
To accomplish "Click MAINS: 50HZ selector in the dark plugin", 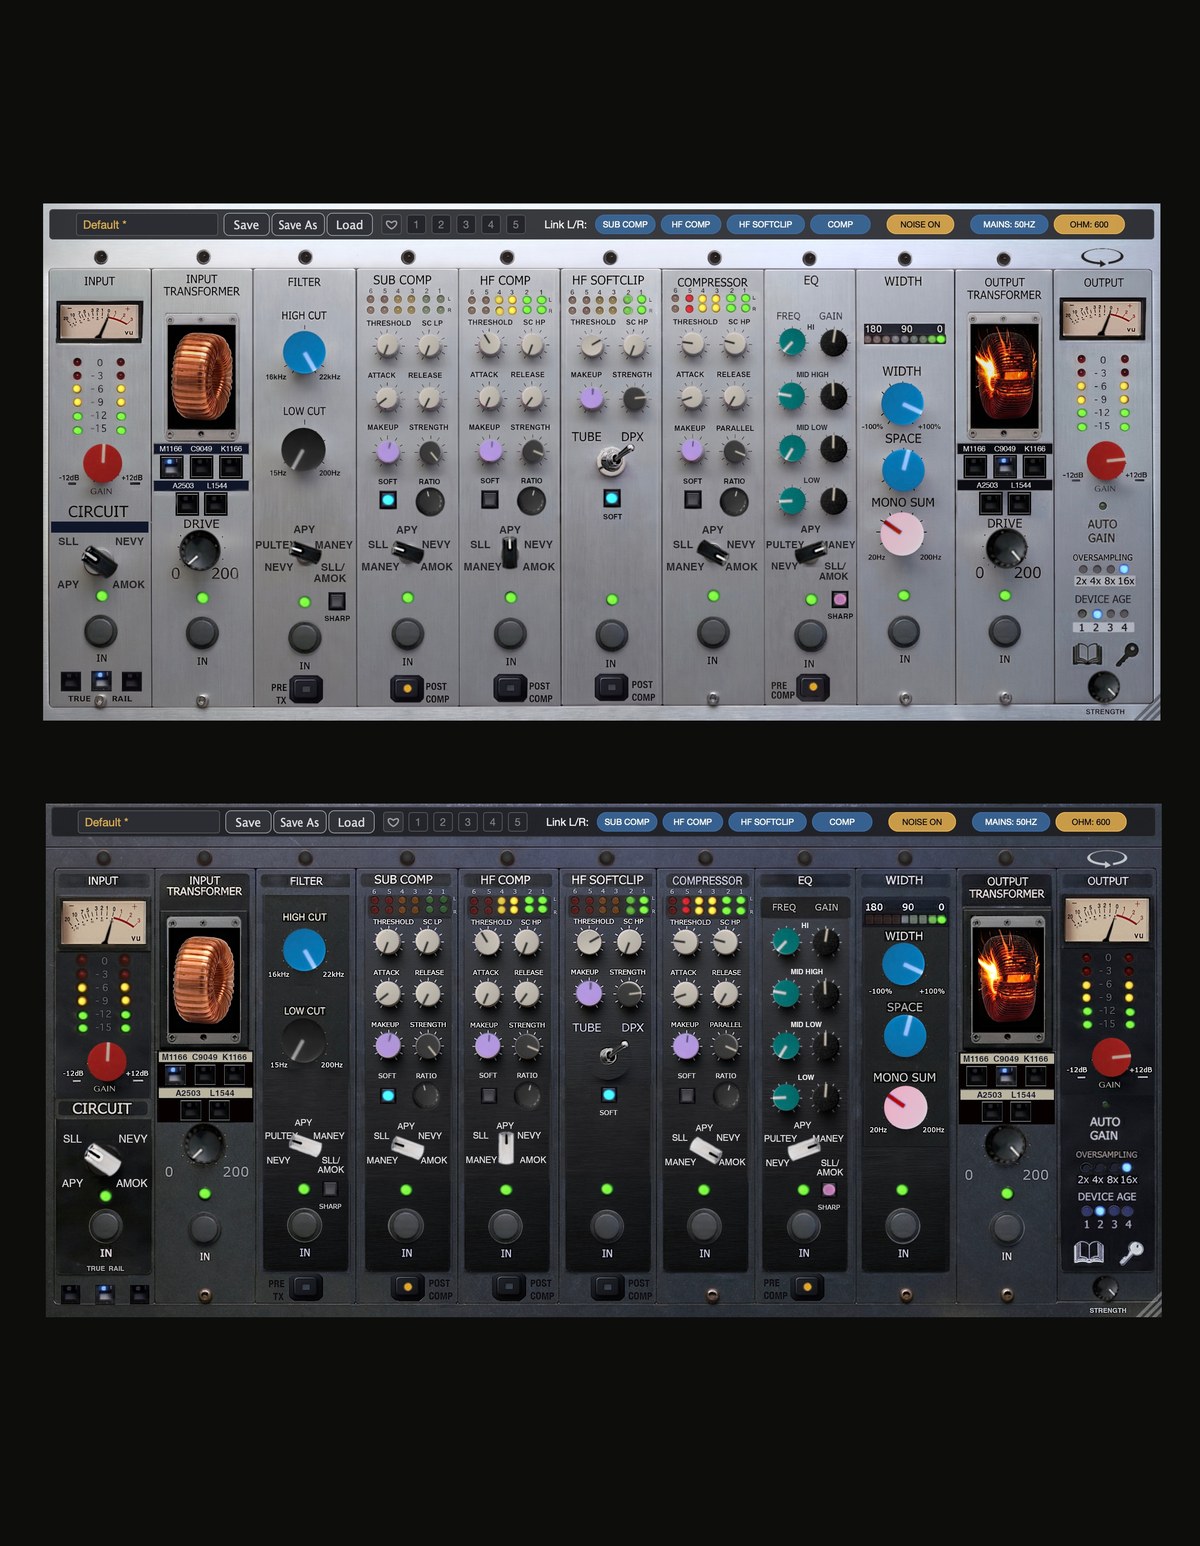I will (1011, 822).
